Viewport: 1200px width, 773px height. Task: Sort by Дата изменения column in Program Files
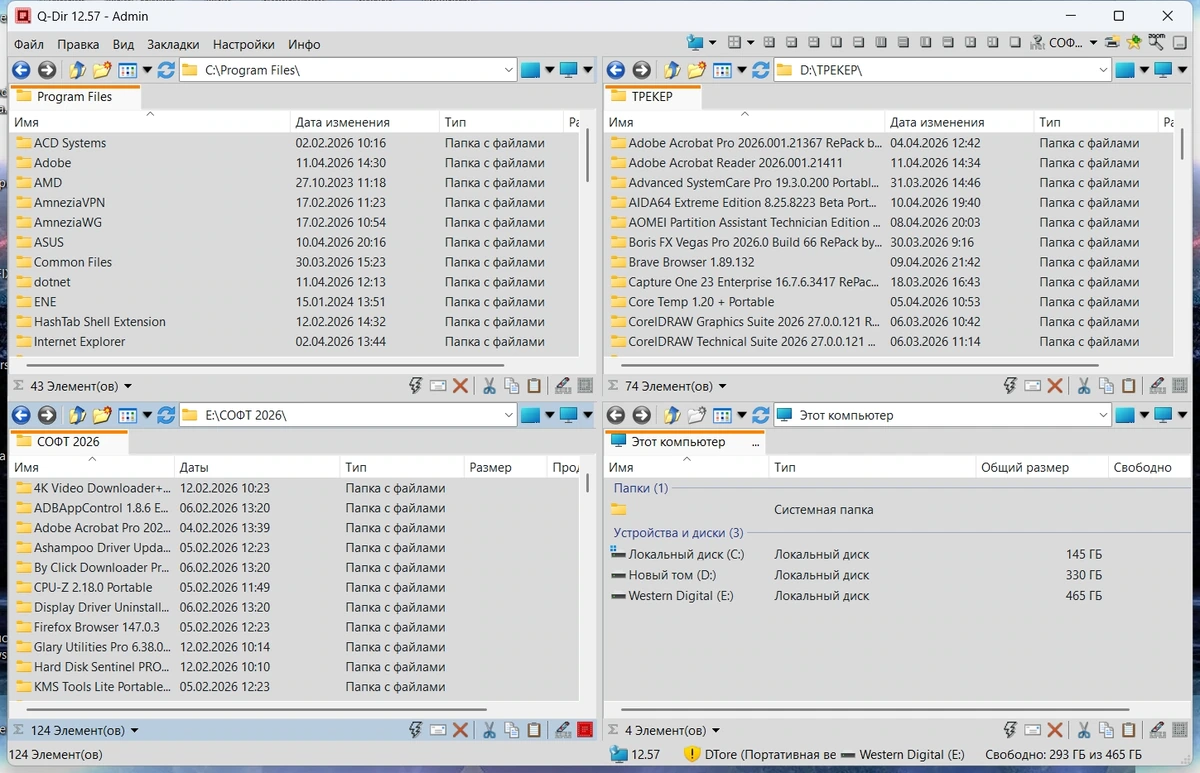click(342, 122)
